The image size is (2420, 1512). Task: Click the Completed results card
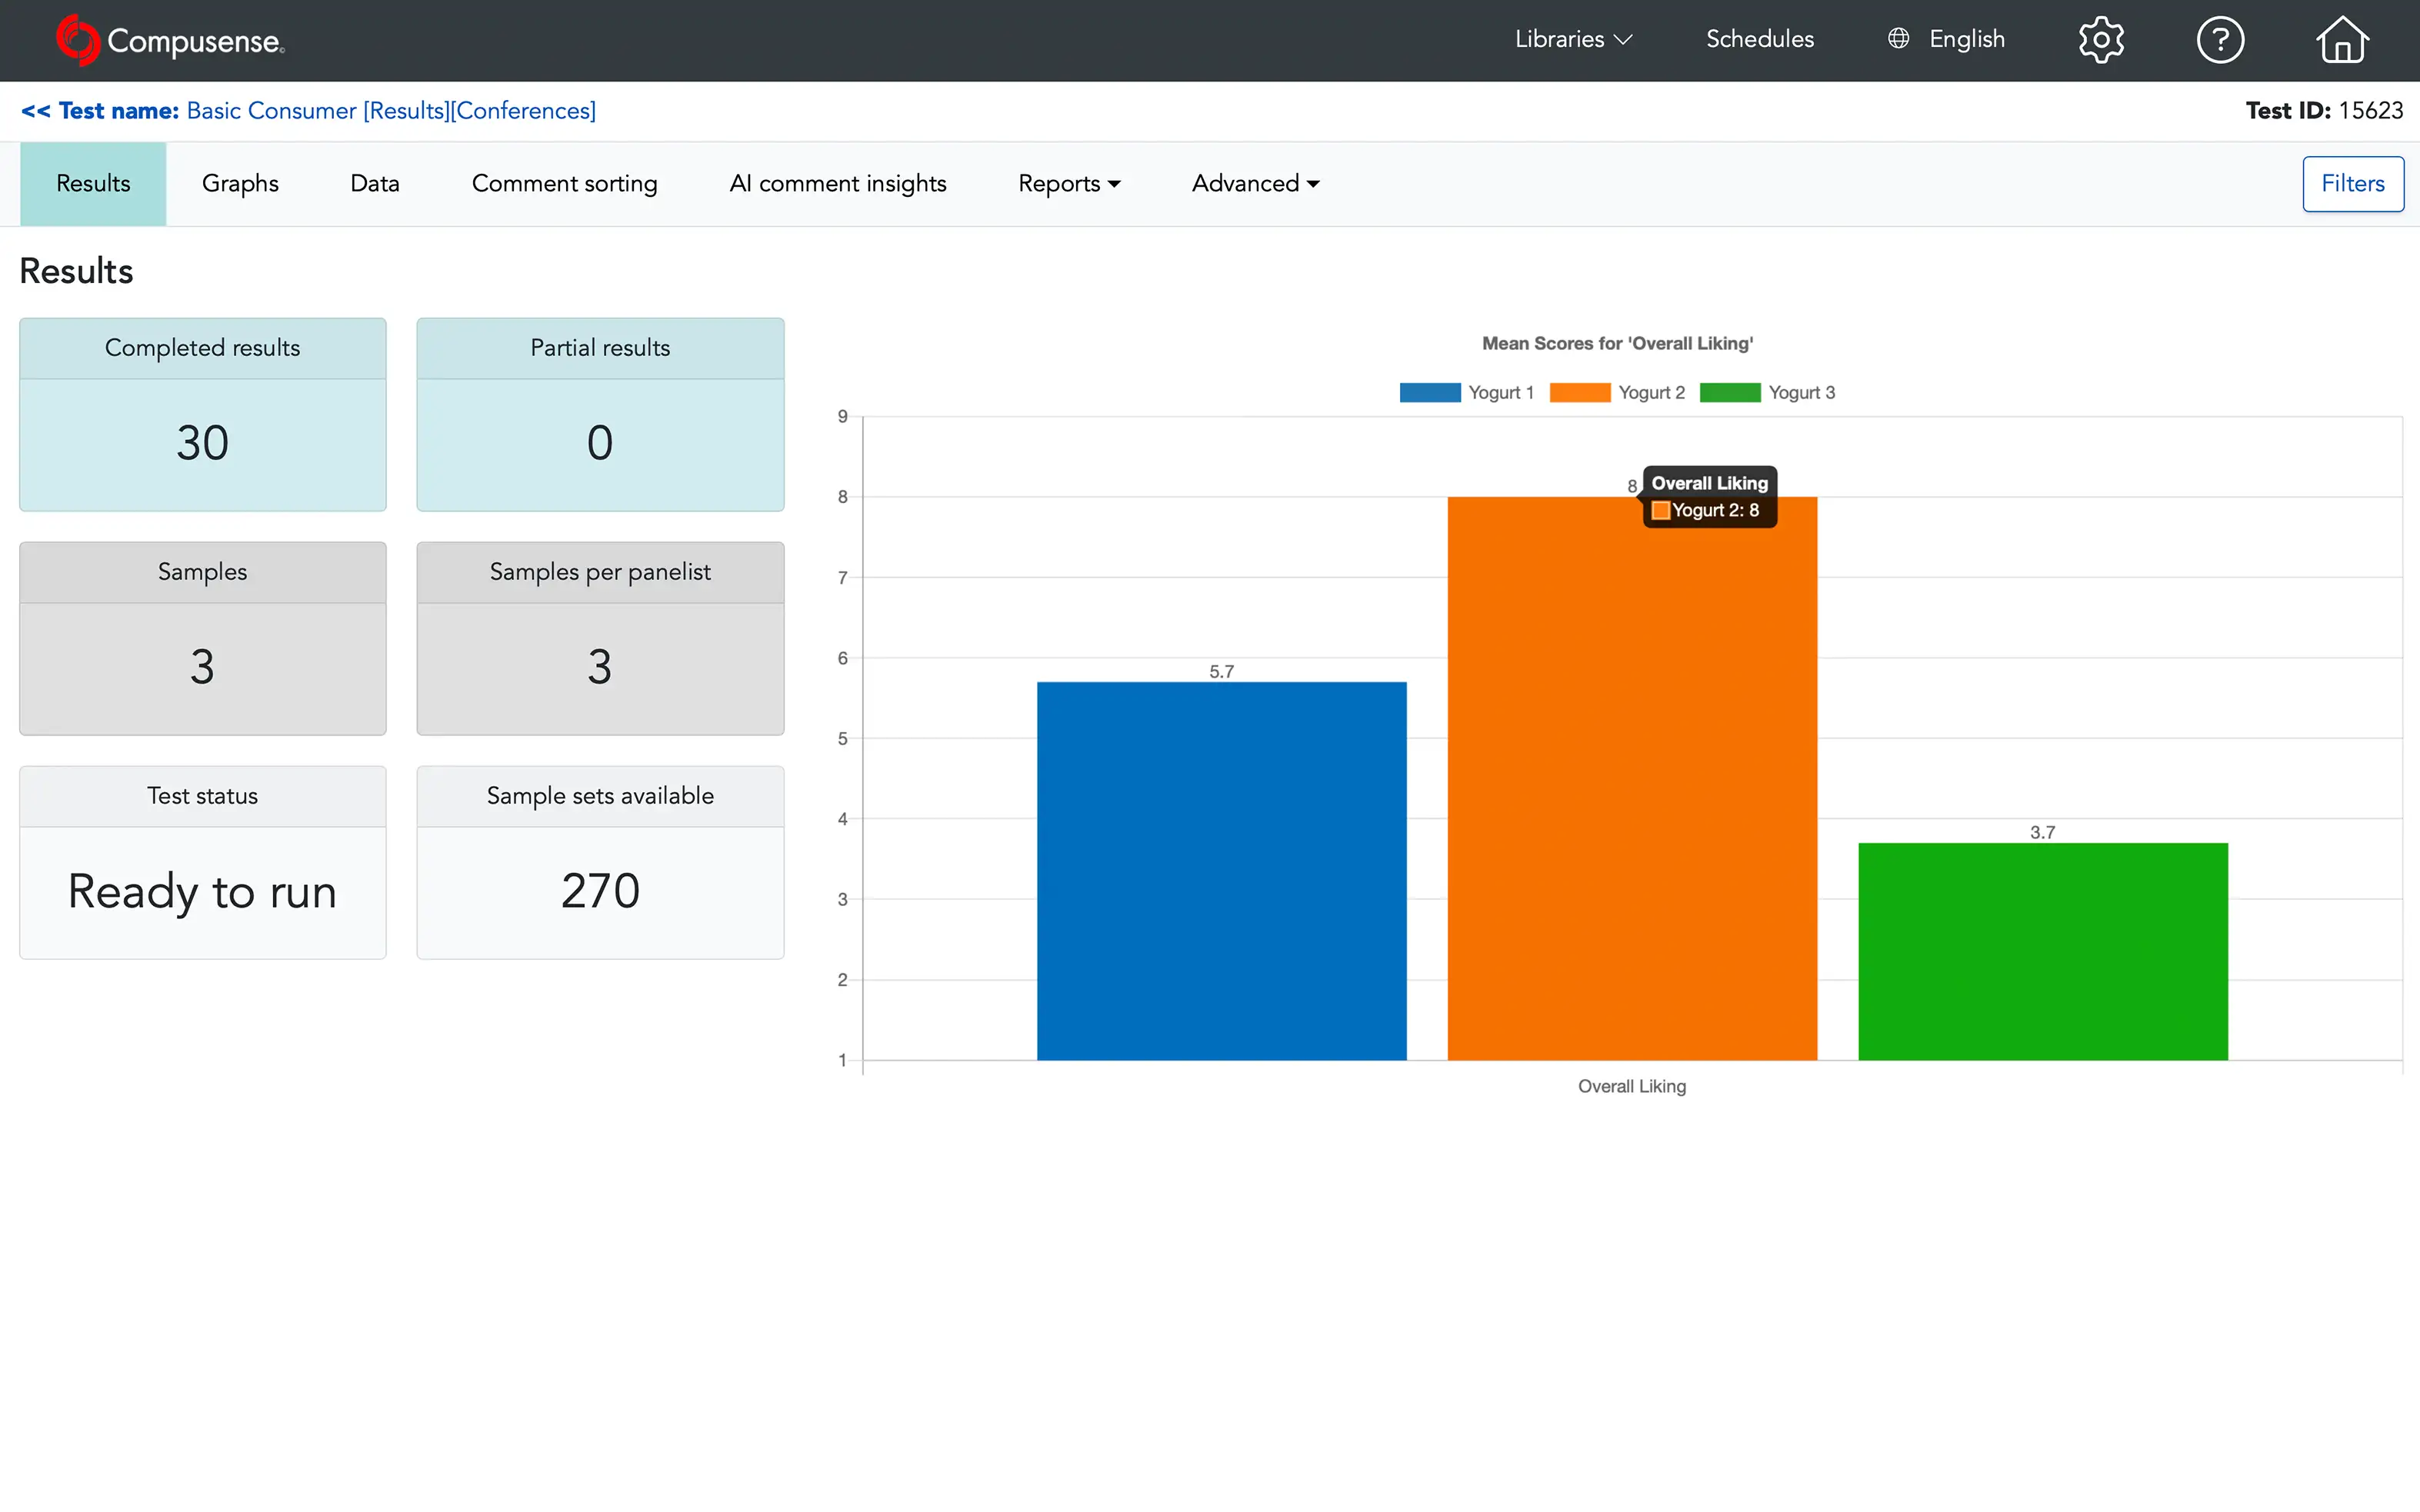(203, 415)
